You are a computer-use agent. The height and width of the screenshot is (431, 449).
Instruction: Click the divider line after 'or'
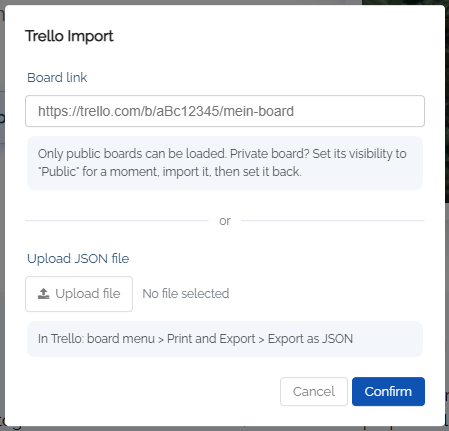point(333,220)
